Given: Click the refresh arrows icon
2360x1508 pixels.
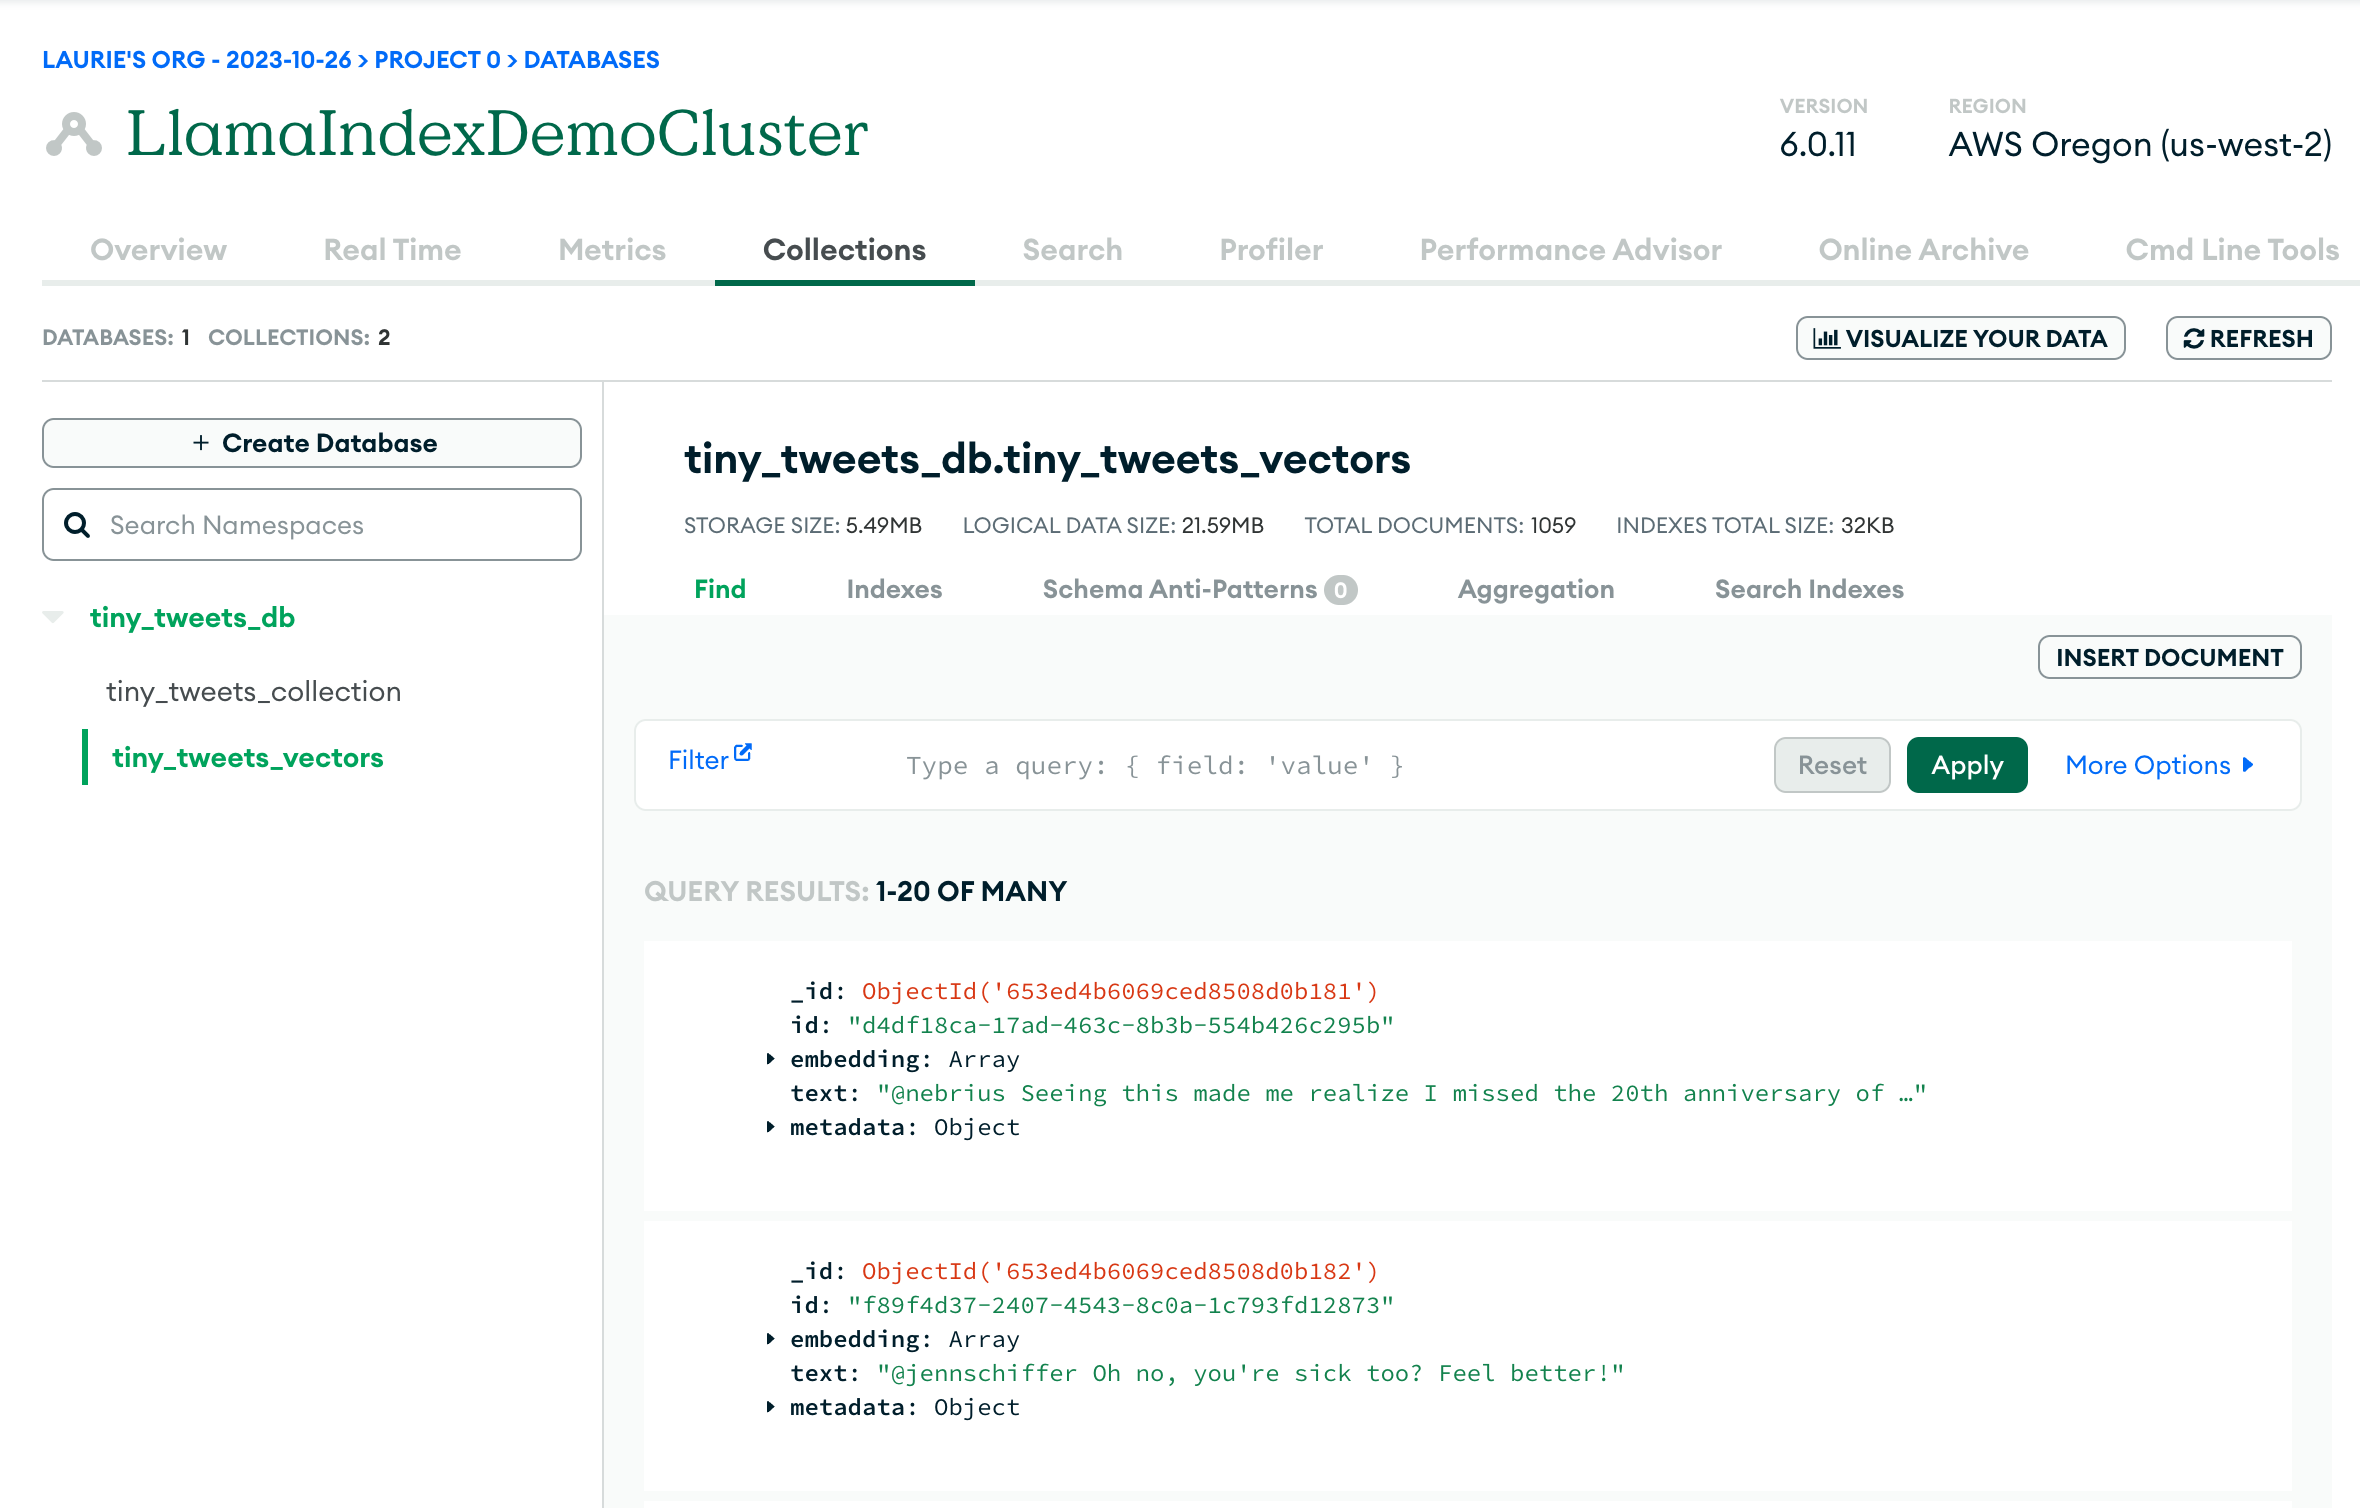Looking at the screenshot, I should (2194, 339).
